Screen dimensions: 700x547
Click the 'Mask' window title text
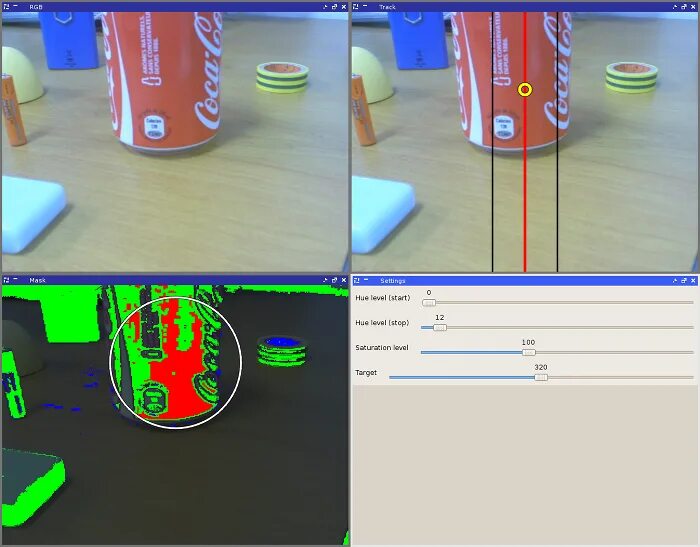coord(38,280)
